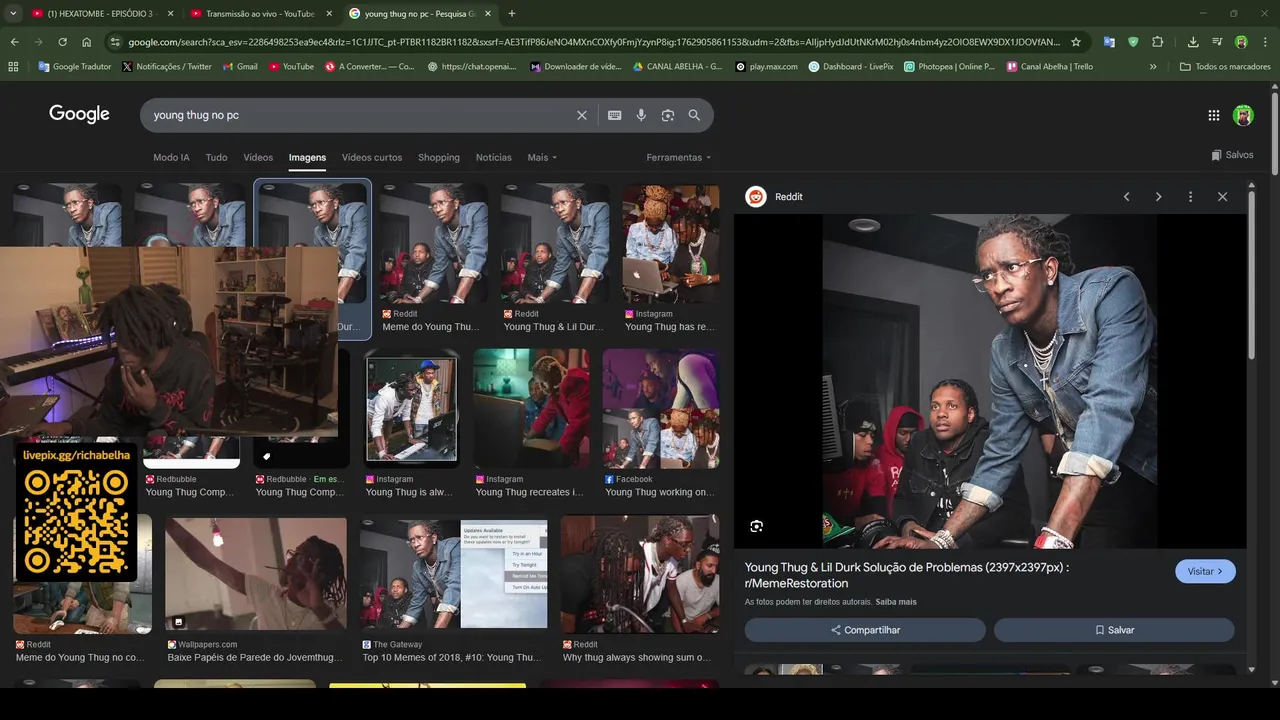
Task: Switch to the Shopping results tab
Action: [x=439, y=157]
